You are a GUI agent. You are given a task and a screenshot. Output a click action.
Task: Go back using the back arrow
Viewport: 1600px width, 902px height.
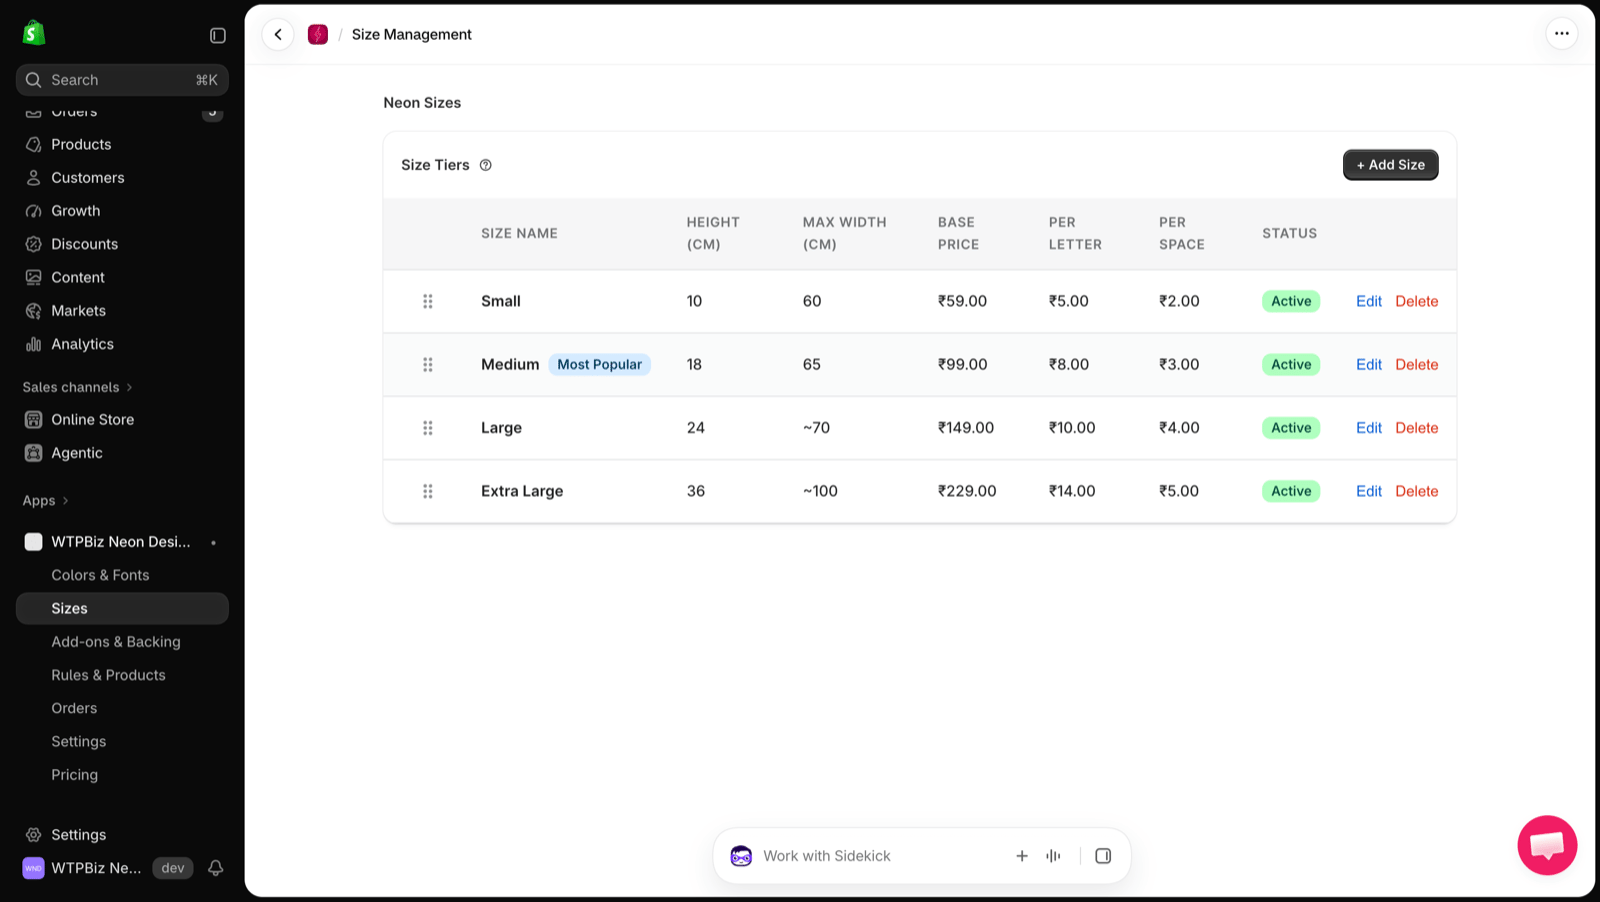(x=278, y=34)
